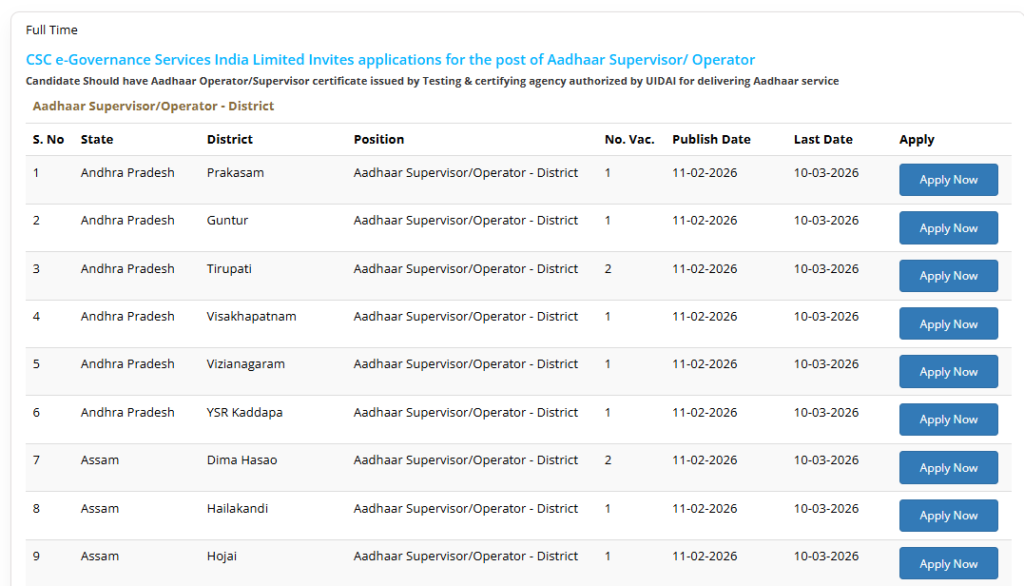Apply Now for Visakhapatnam district vacancy
The height and width of the screenshot is (586, 1024).
pyautogui.click(x=948, y=323)
